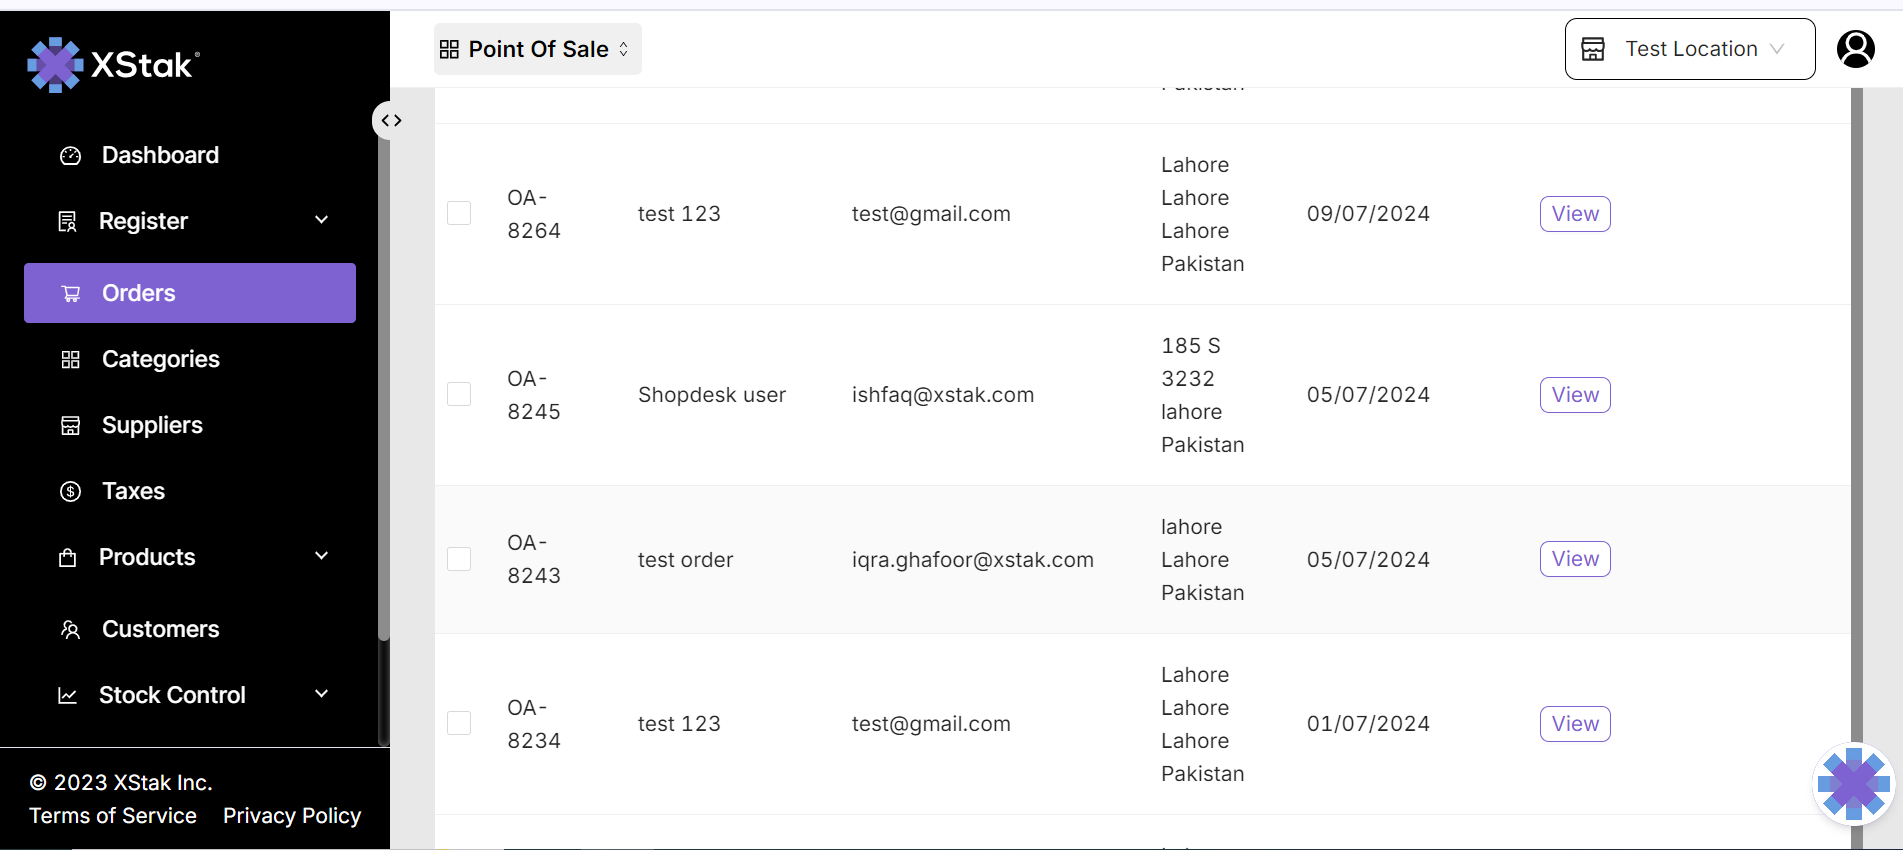Open the user profile avatar
Viewport: 1903px width, 850px height.
point(1855,49)
